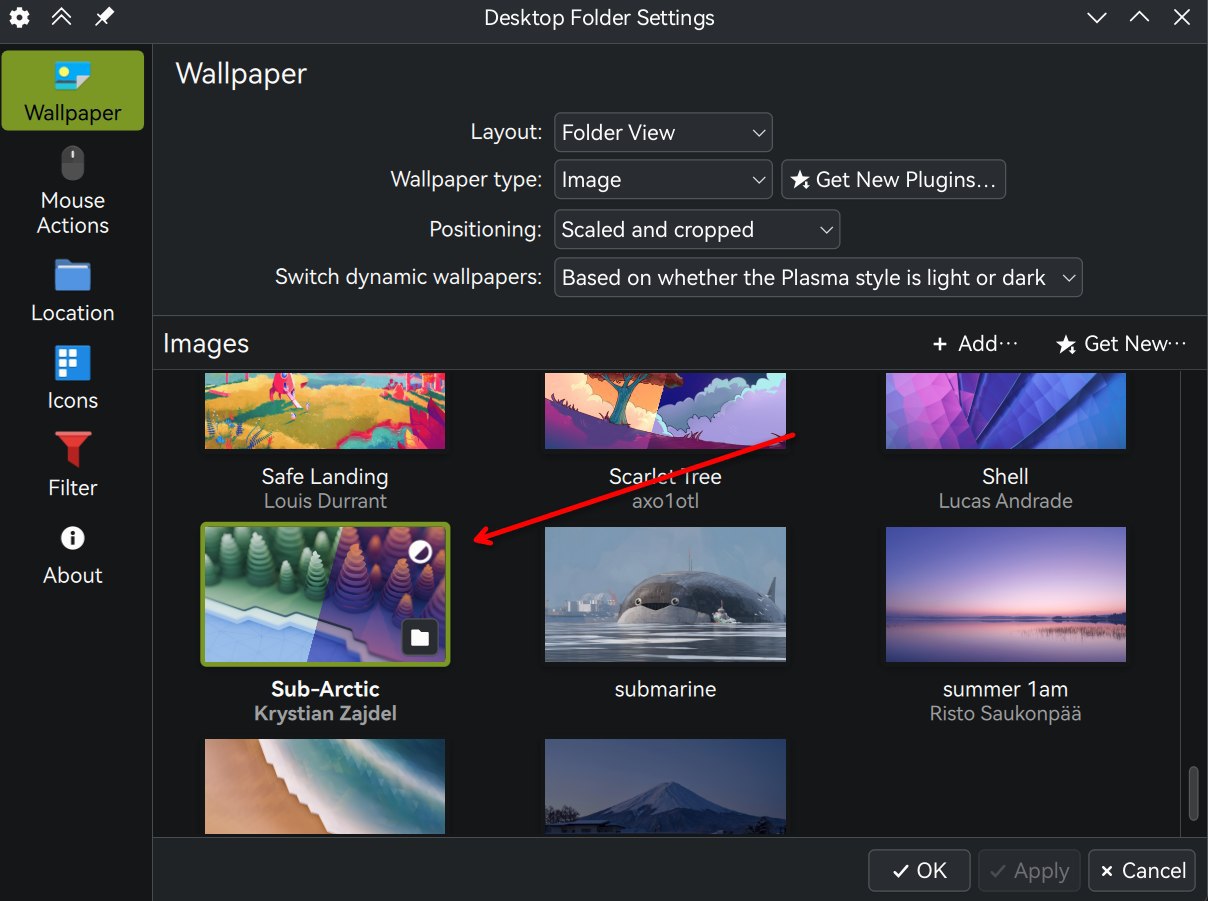The height and width of the screenshot is (901, 1208).
Task: Open the Switch dynamic wallpapers dropdown
Action: 818,277
